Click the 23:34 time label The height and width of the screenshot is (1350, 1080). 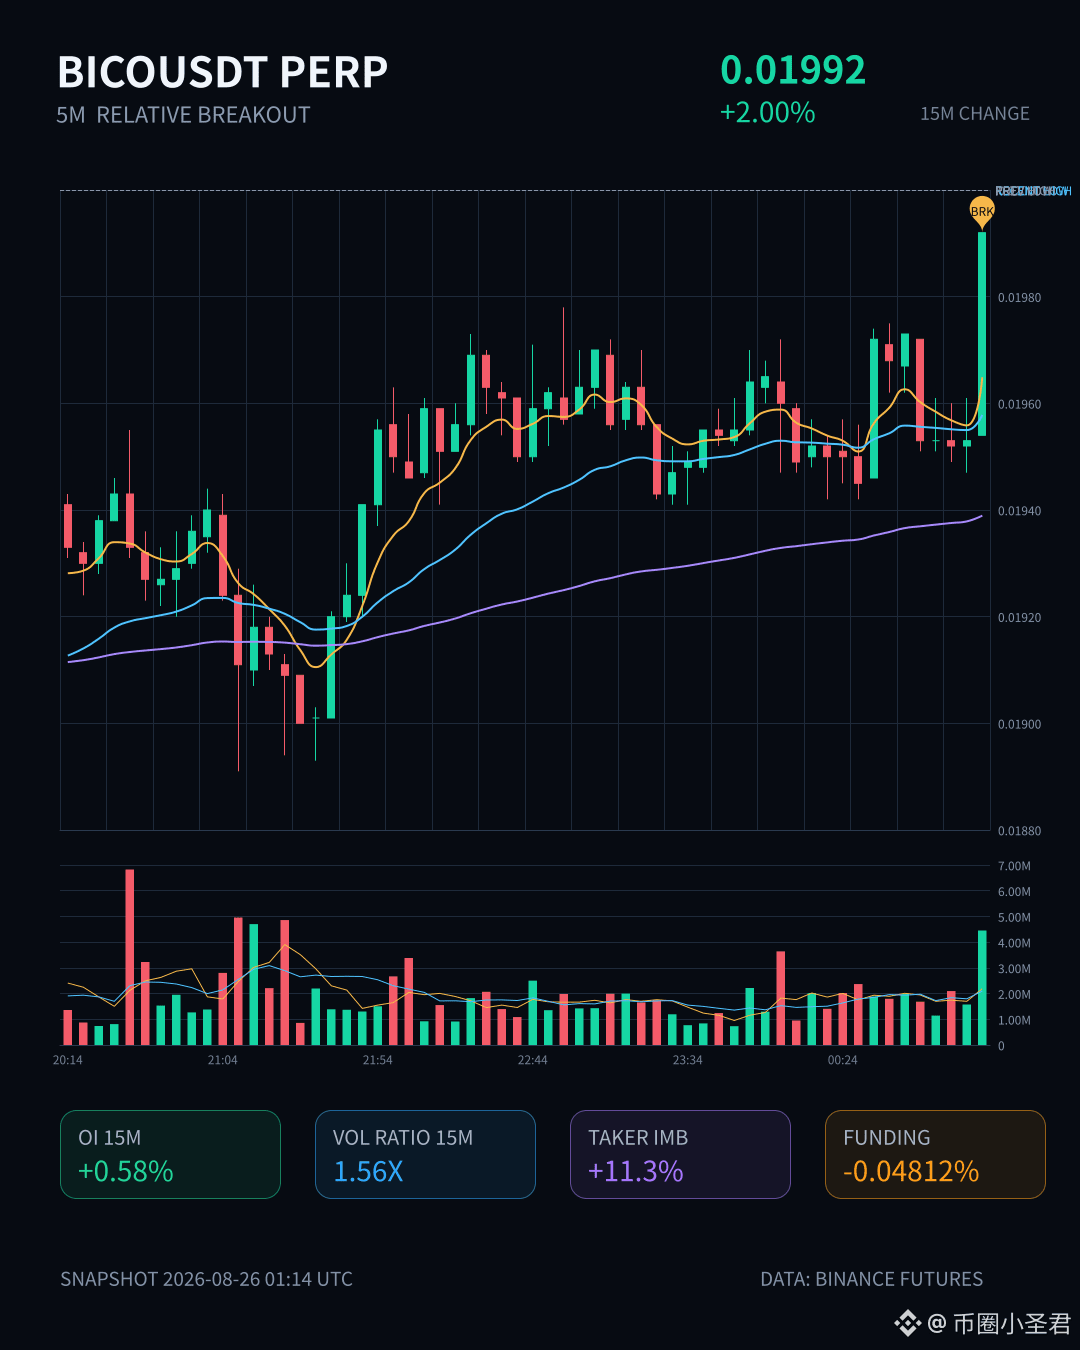[688, 1060]
